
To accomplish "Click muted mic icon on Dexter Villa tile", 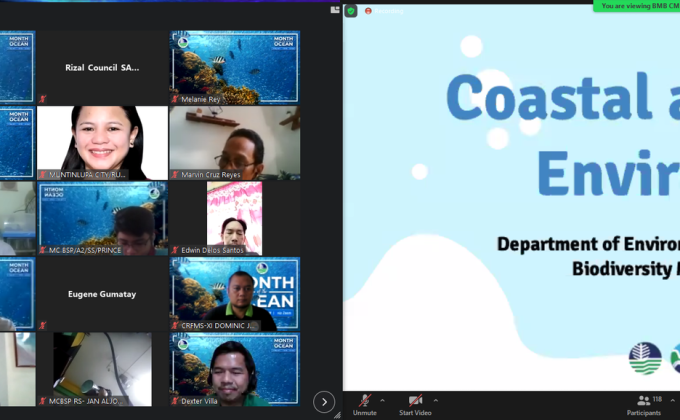I will point(175,401).
